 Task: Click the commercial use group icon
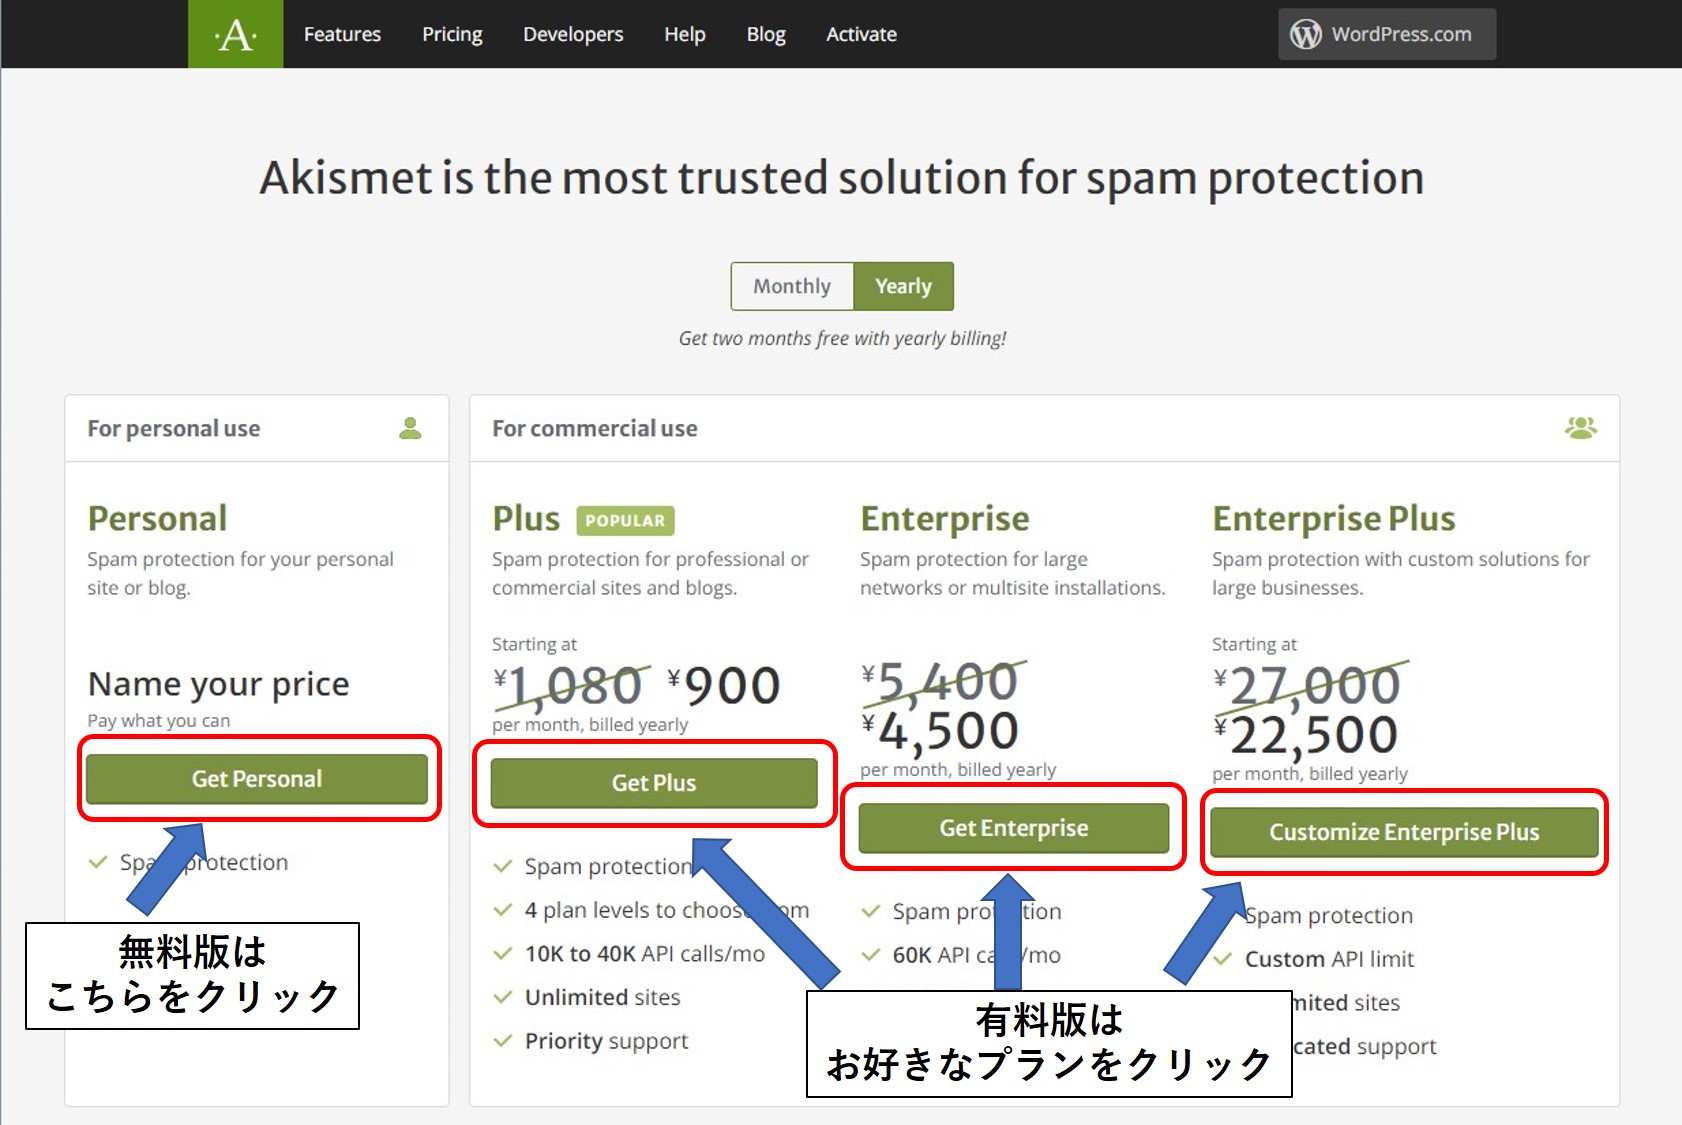[x=1581, y=428]
